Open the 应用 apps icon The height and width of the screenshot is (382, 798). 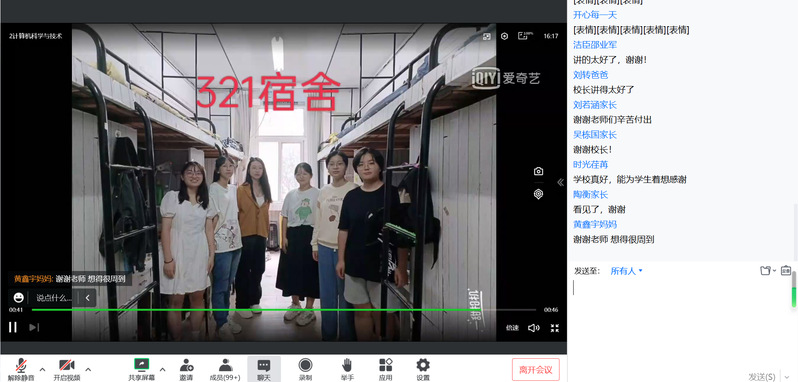tap(386, 370)
